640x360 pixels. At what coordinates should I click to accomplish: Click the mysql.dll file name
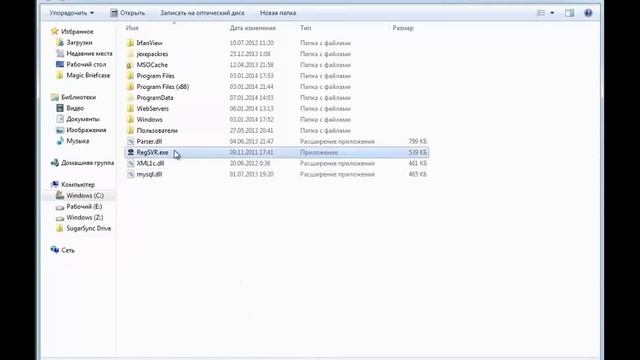coord(149,174)
